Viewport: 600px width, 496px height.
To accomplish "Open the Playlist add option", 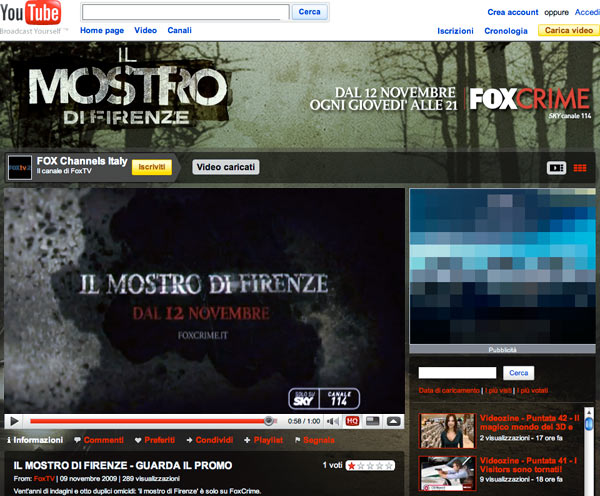I will pyautogui.click(x=263, y=440).
